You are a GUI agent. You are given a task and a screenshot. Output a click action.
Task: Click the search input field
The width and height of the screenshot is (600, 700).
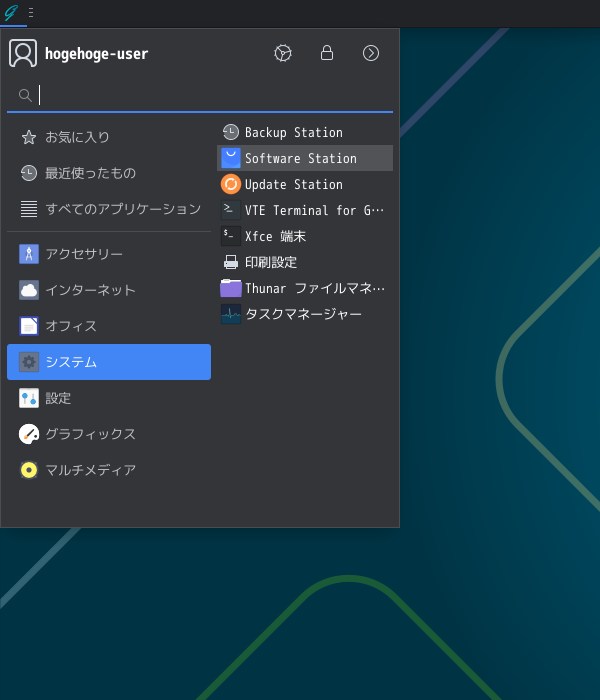point(200,96)
